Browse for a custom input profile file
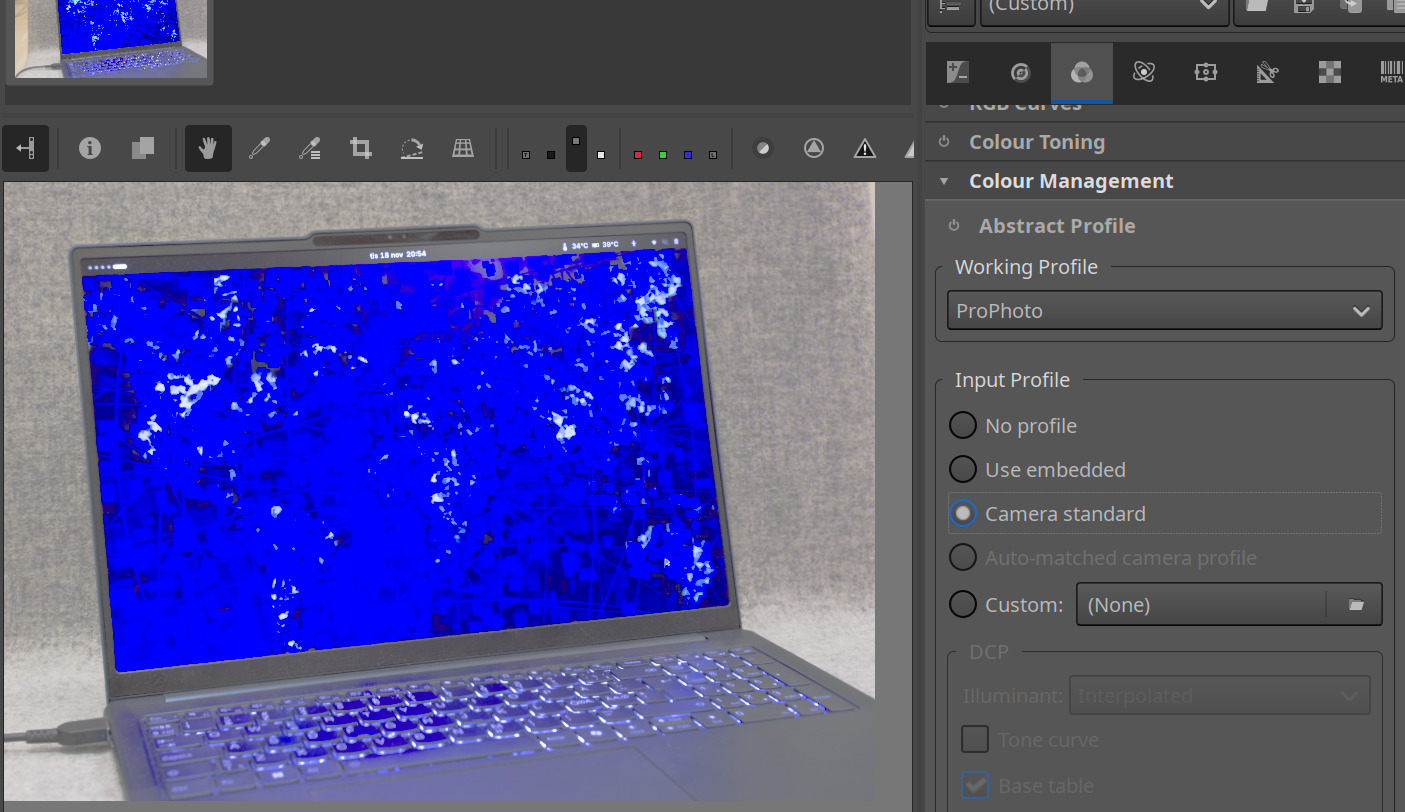 (x=1355, y=605)
